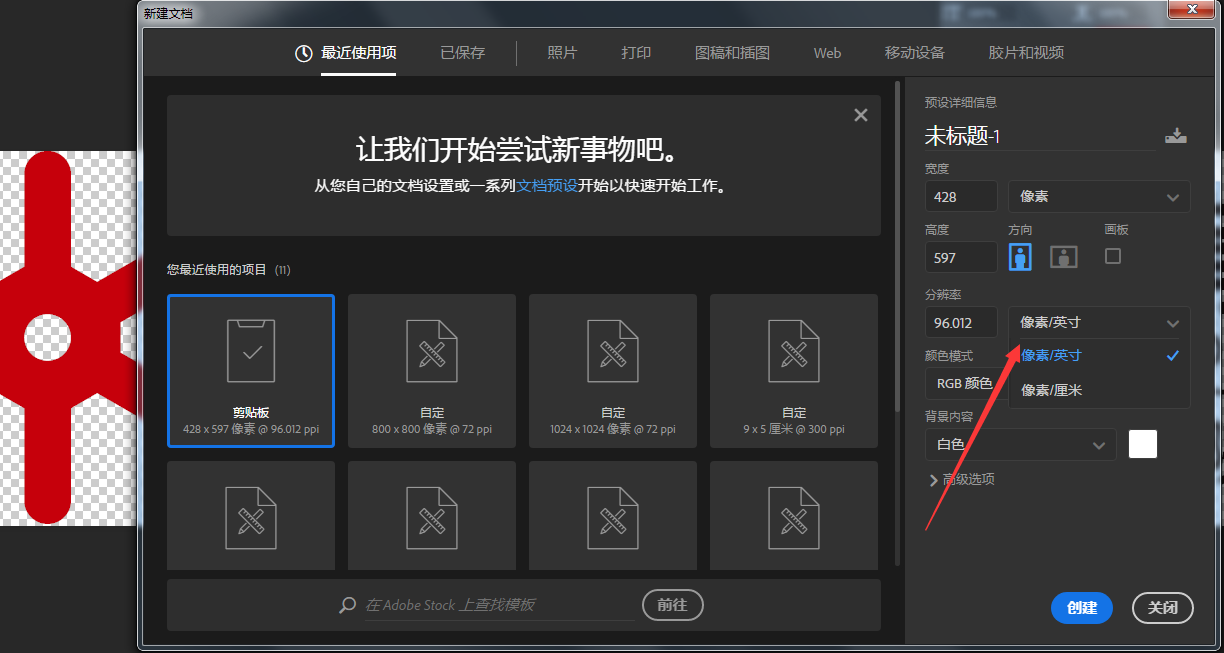Screen dimensions: 1224x653
Task: Select portrait orientation icon
Action: (1020, 257)
